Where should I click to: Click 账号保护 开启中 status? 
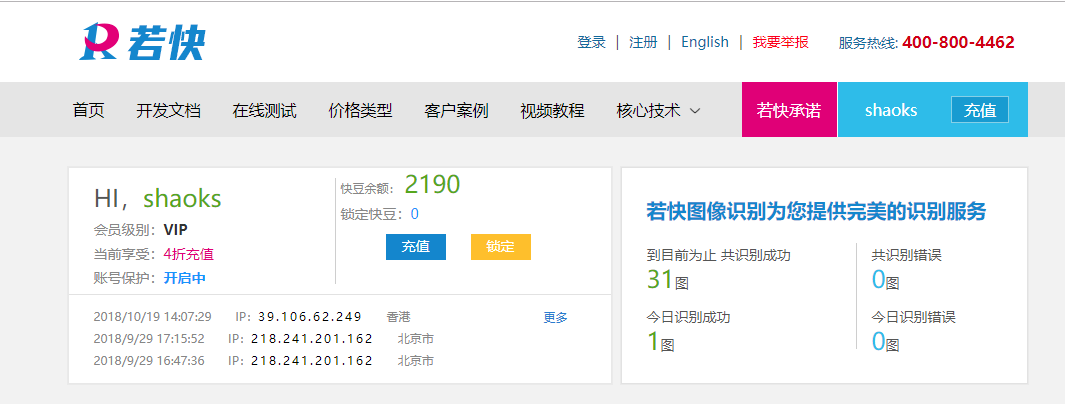point(185,278)
